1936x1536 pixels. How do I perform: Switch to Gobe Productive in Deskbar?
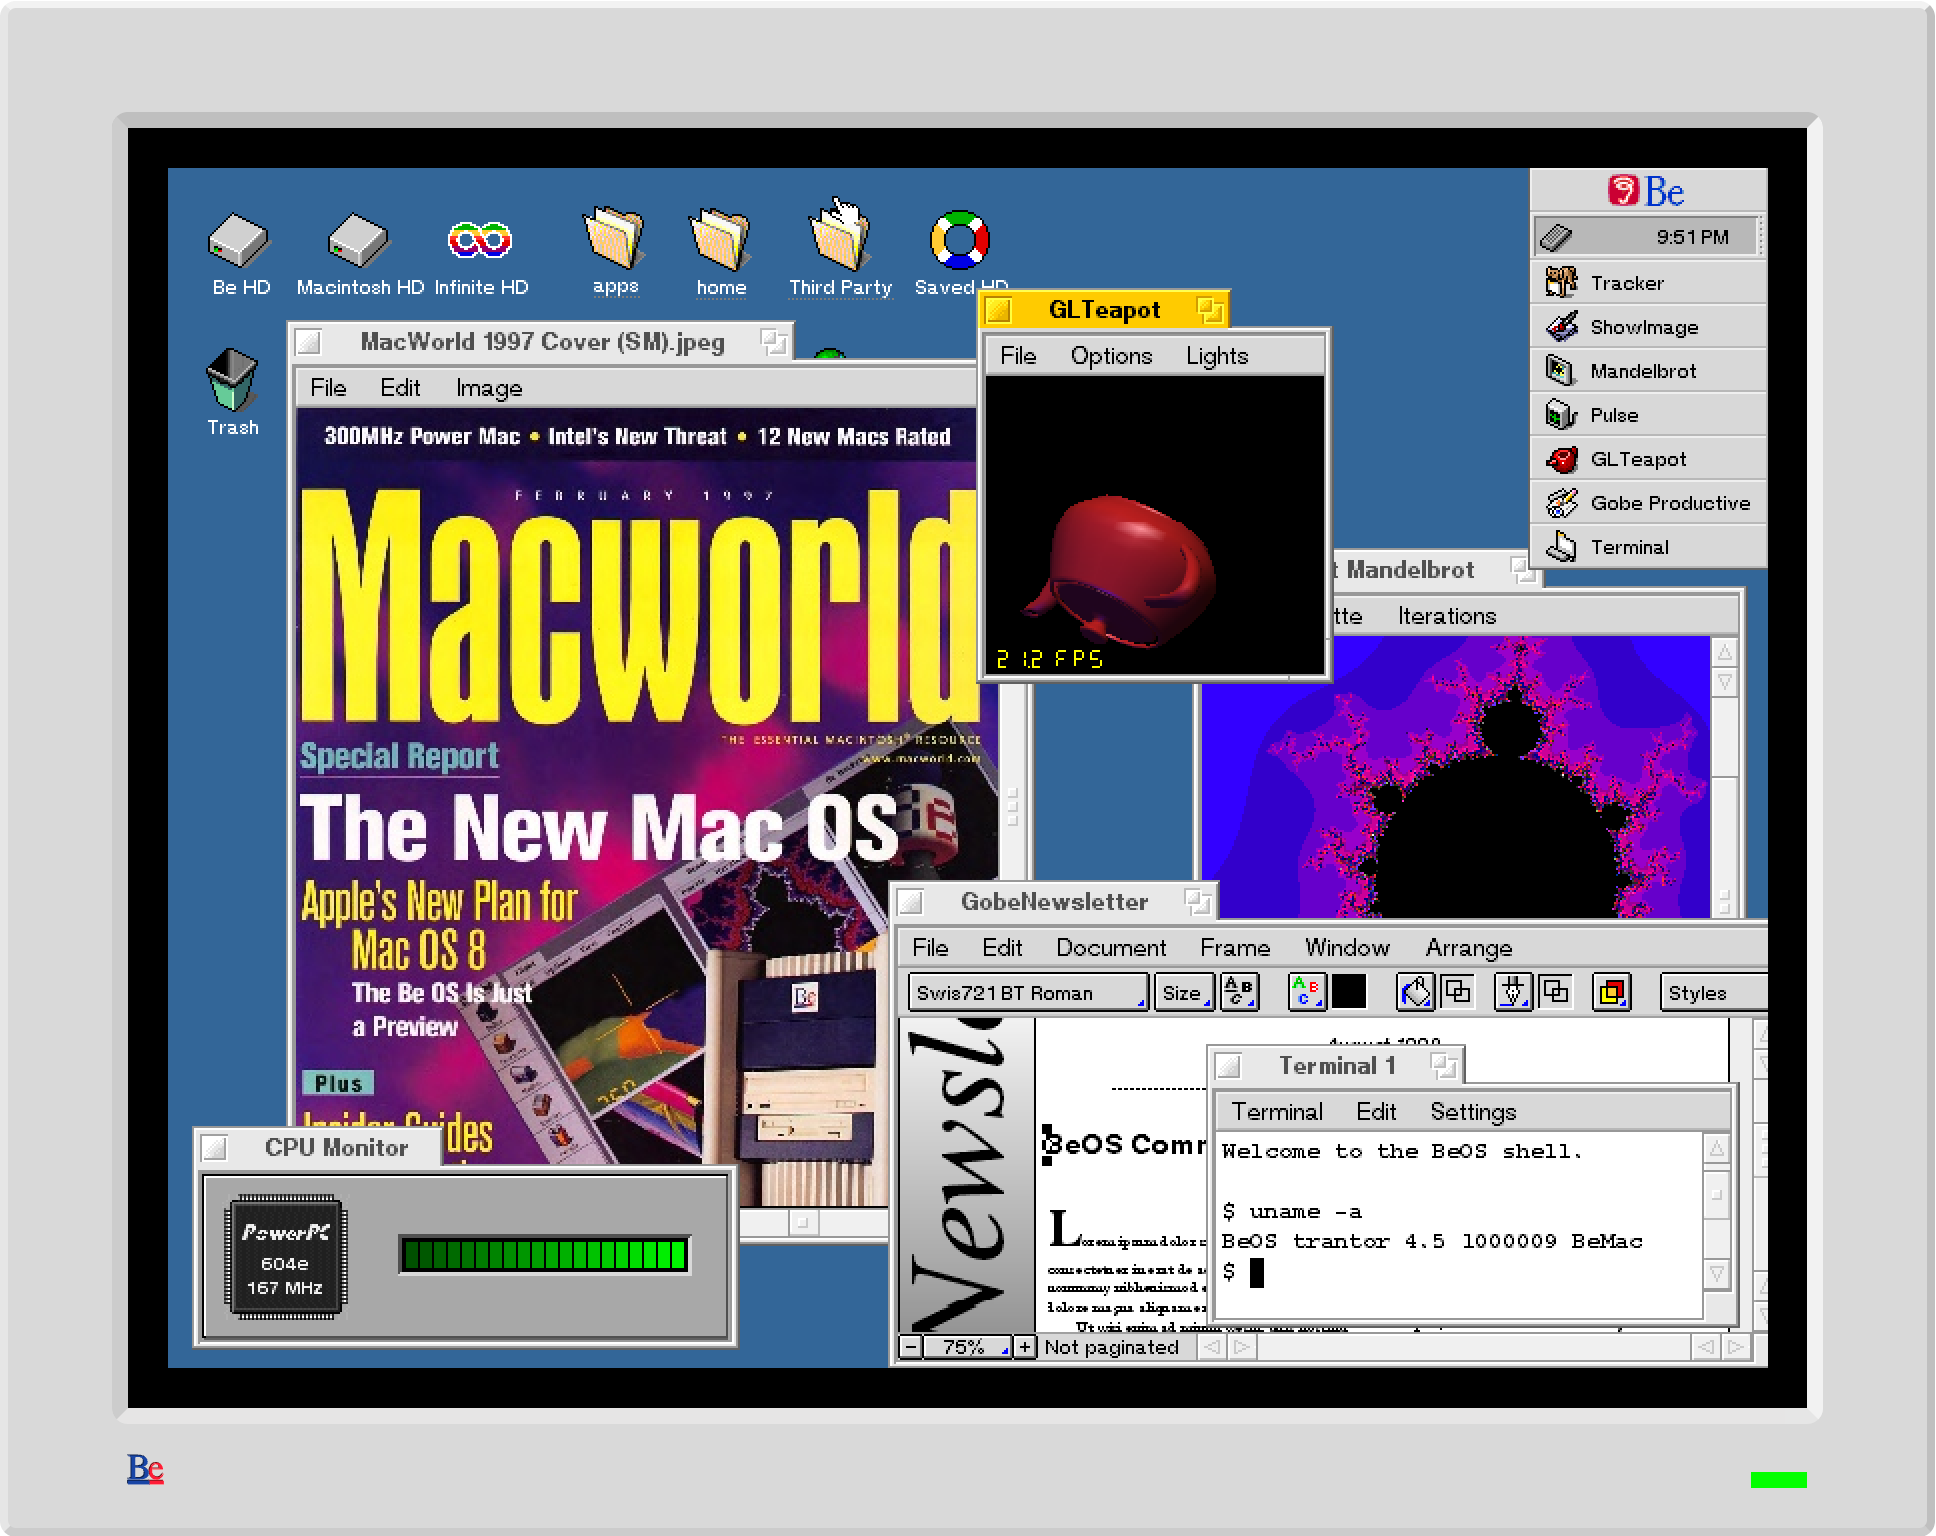pyautogui.click(x=1648, y=503)
